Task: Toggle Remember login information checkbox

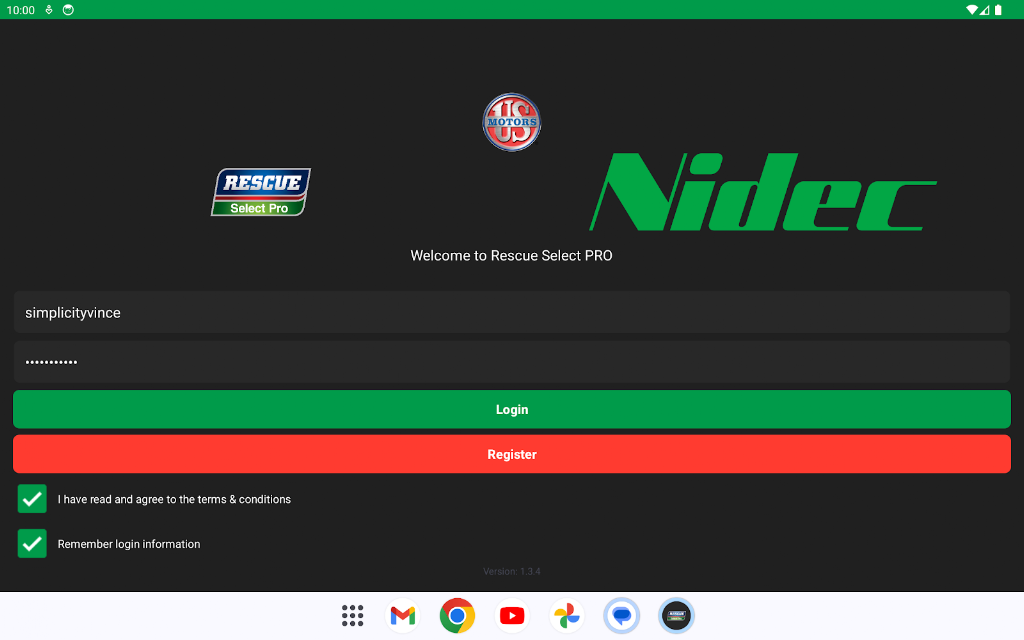Action: coord(32,543)
